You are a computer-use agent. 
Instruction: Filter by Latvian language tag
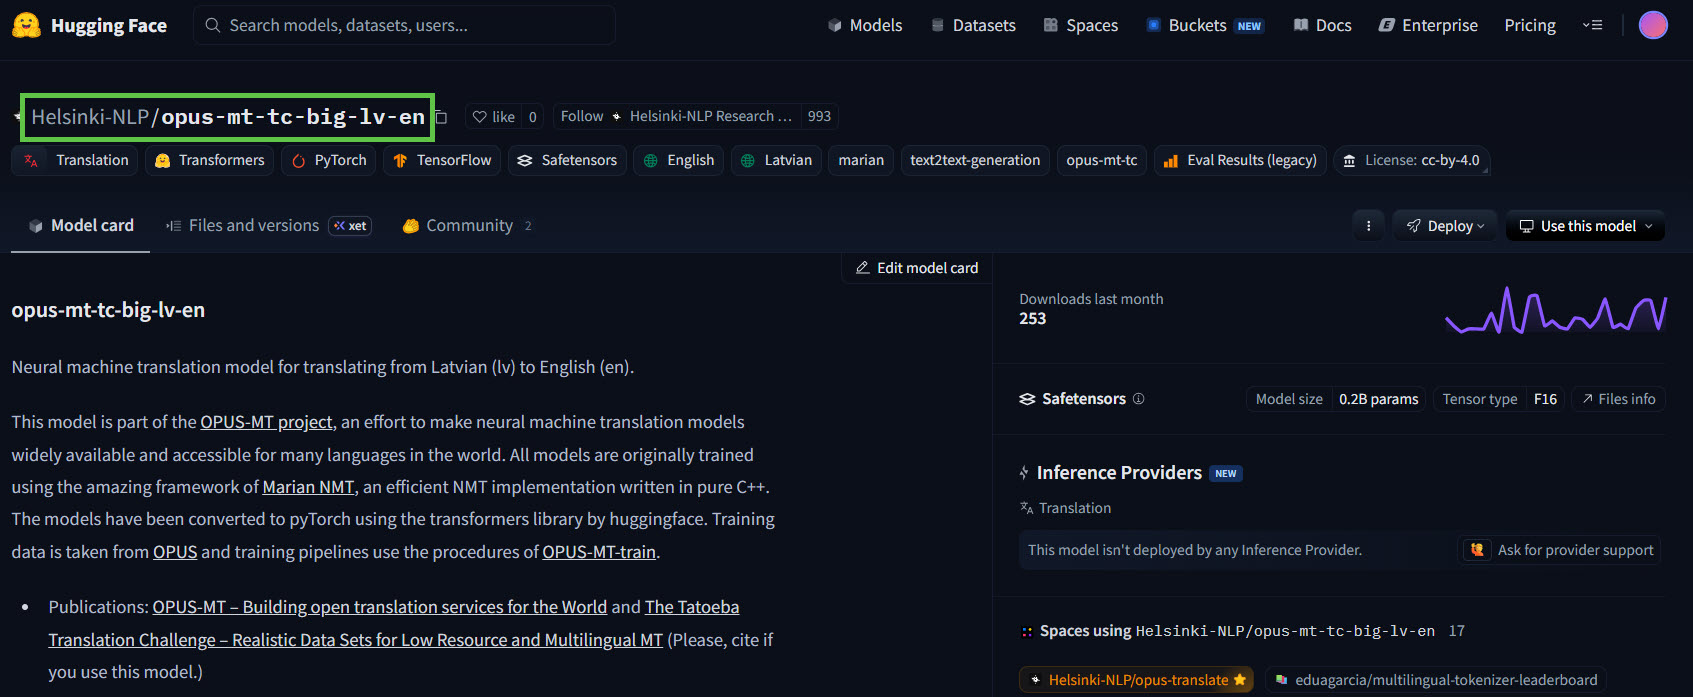(776, 160)
